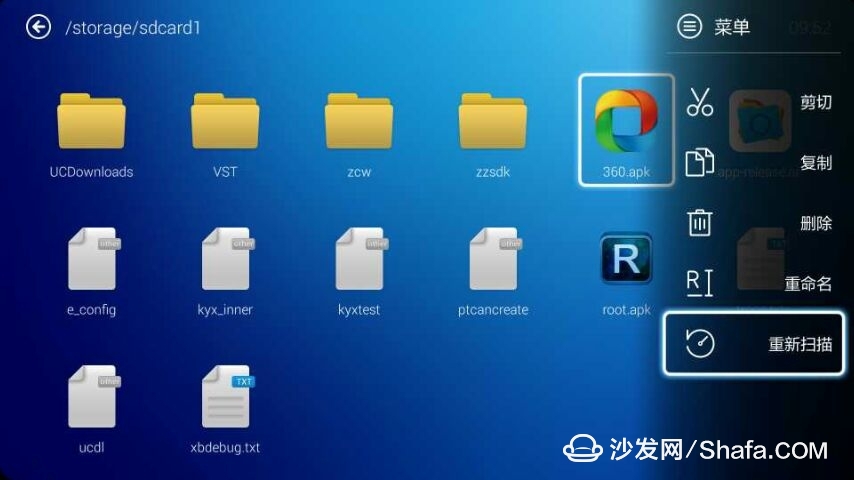Screen dimensions: 854x480
Task: Click the kyx_inner file name
Action: pos(225,310)
